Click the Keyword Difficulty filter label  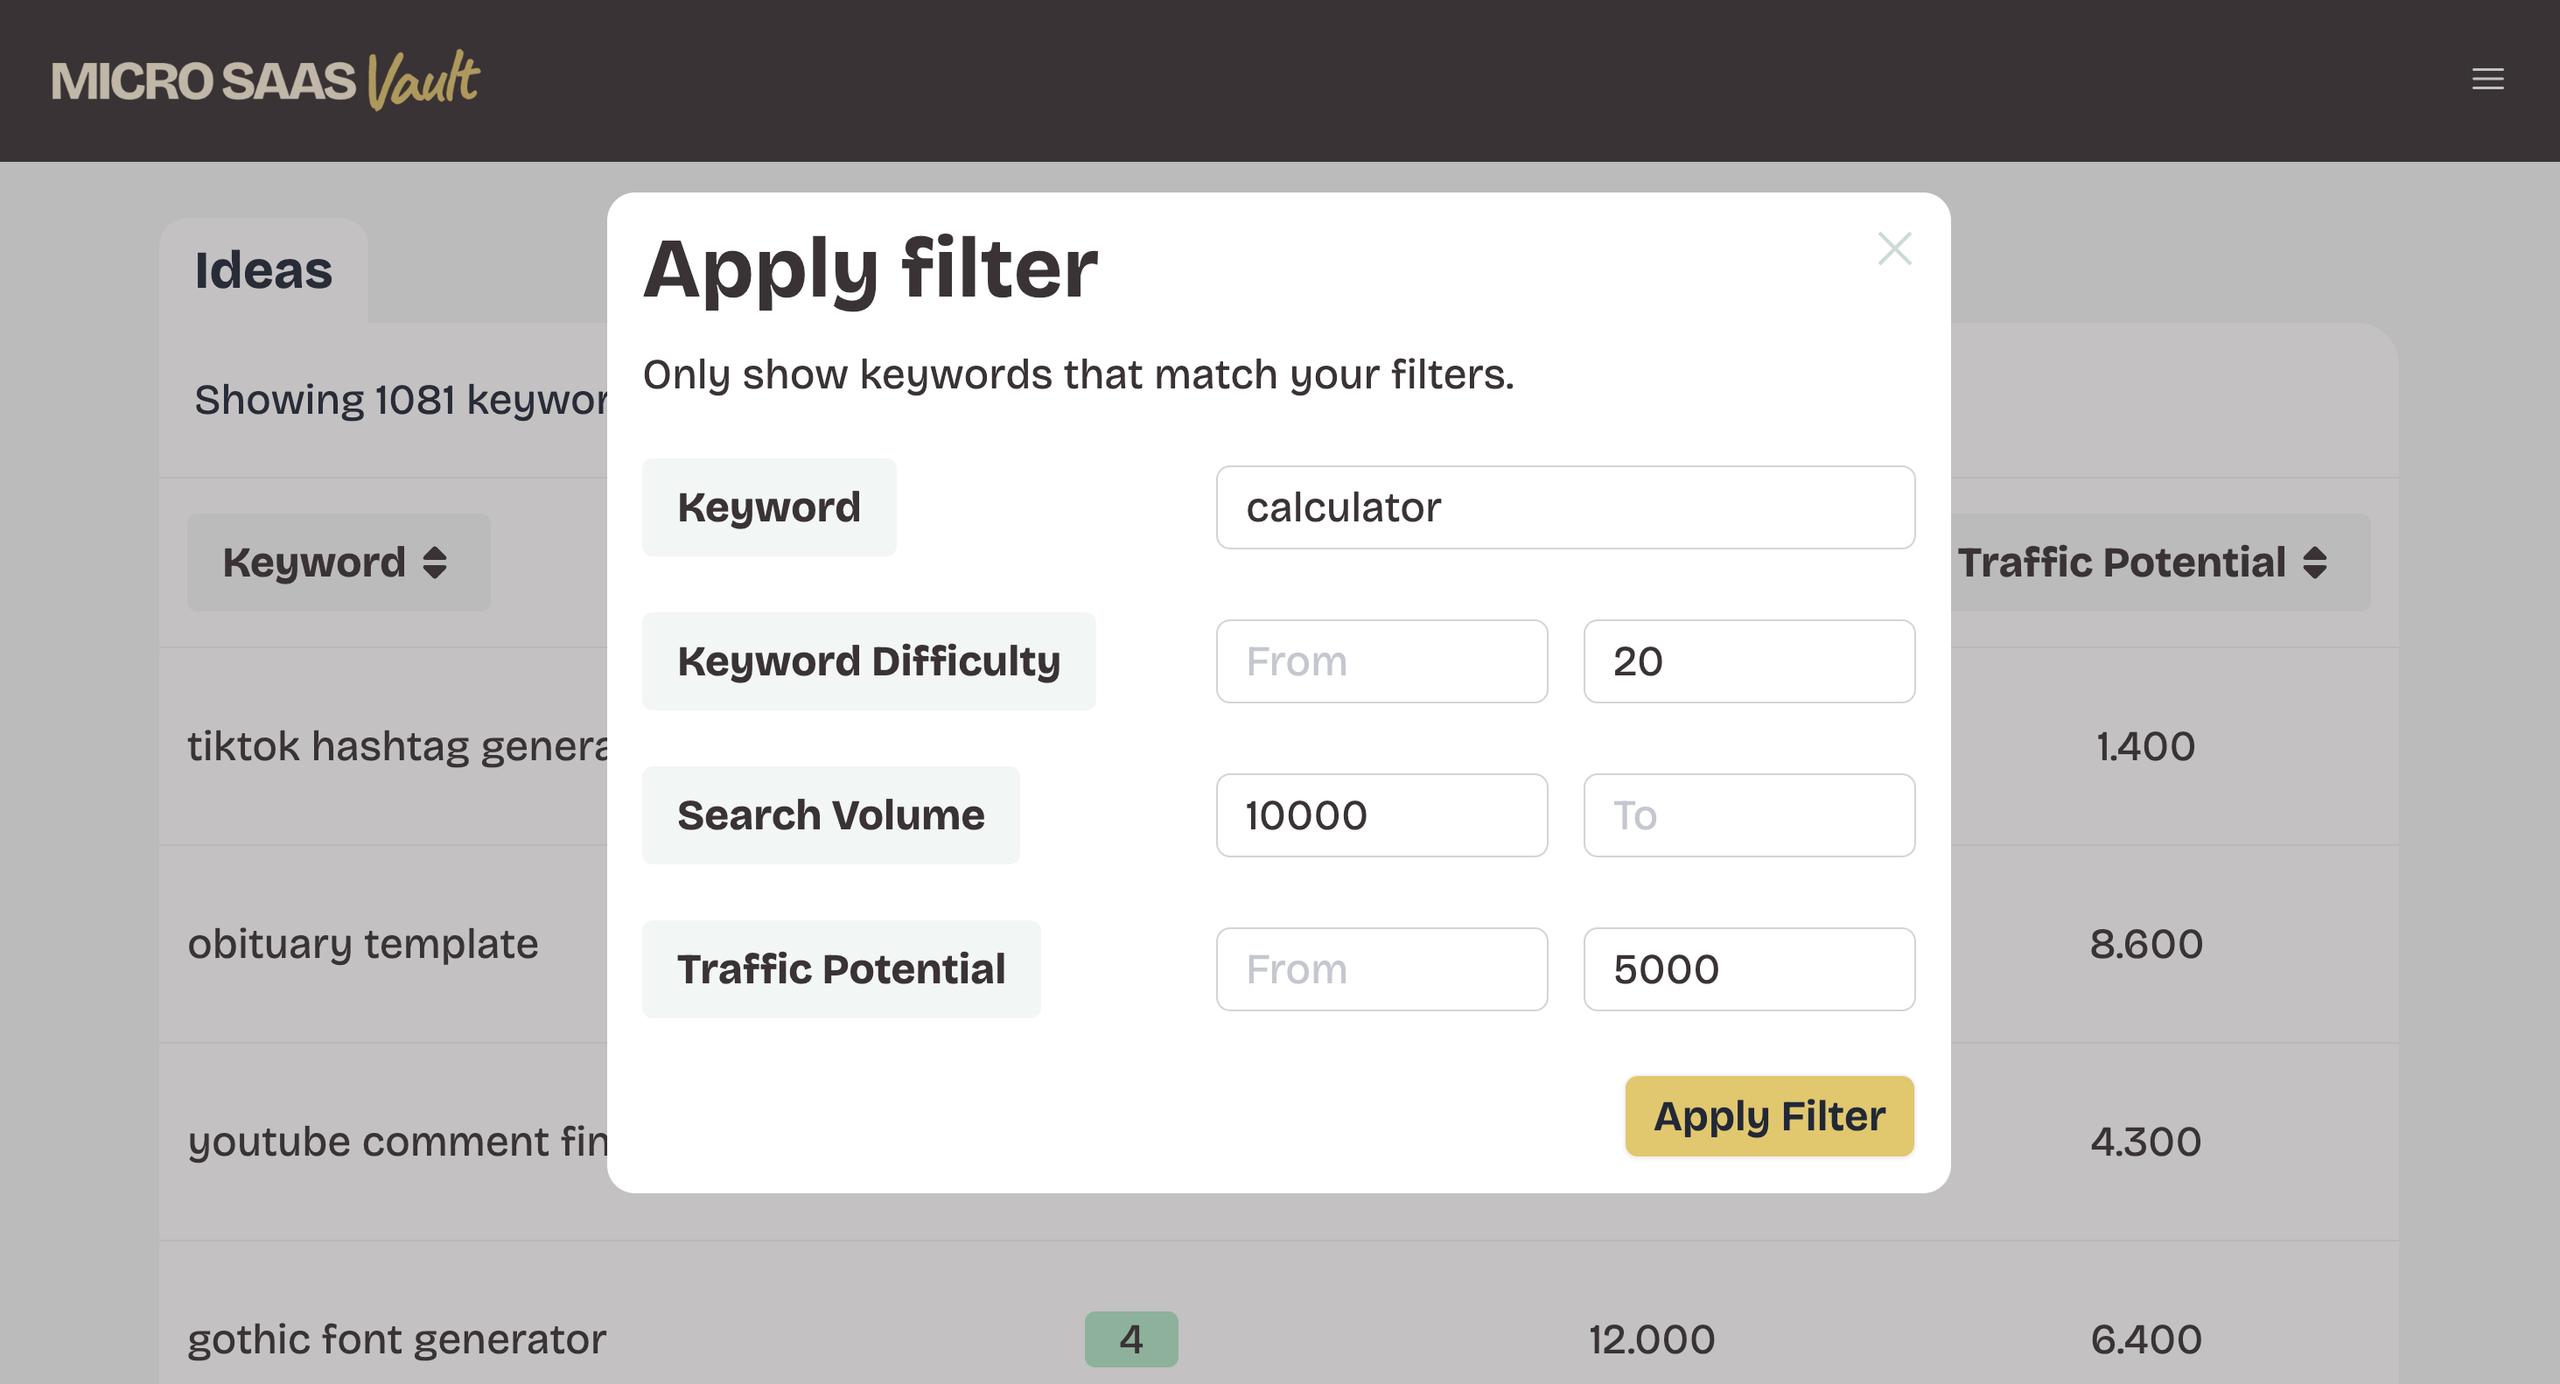(x=868, y=661)
